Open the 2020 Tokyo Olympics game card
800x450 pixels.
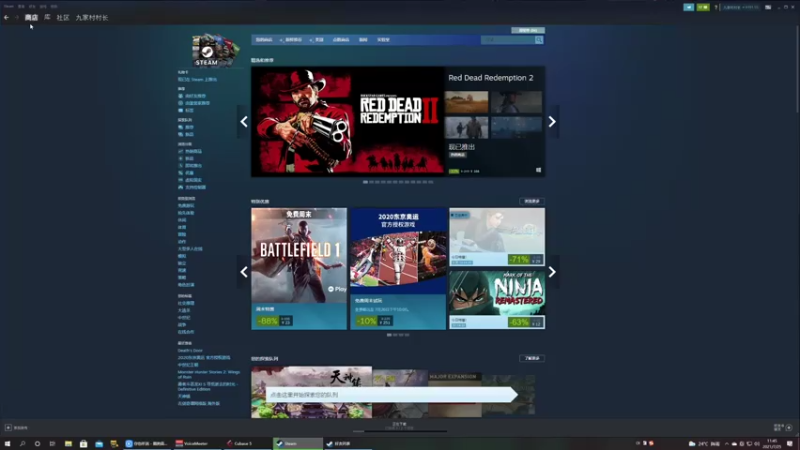(398, 268)
